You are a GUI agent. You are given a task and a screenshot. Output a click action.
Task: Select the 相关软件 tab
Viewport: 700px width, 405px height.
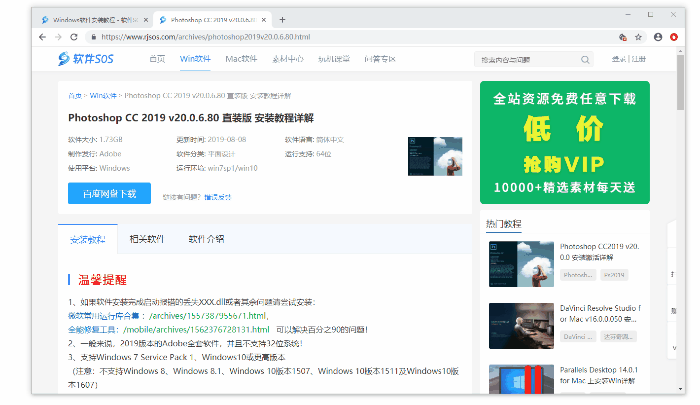tap(146, 239)
